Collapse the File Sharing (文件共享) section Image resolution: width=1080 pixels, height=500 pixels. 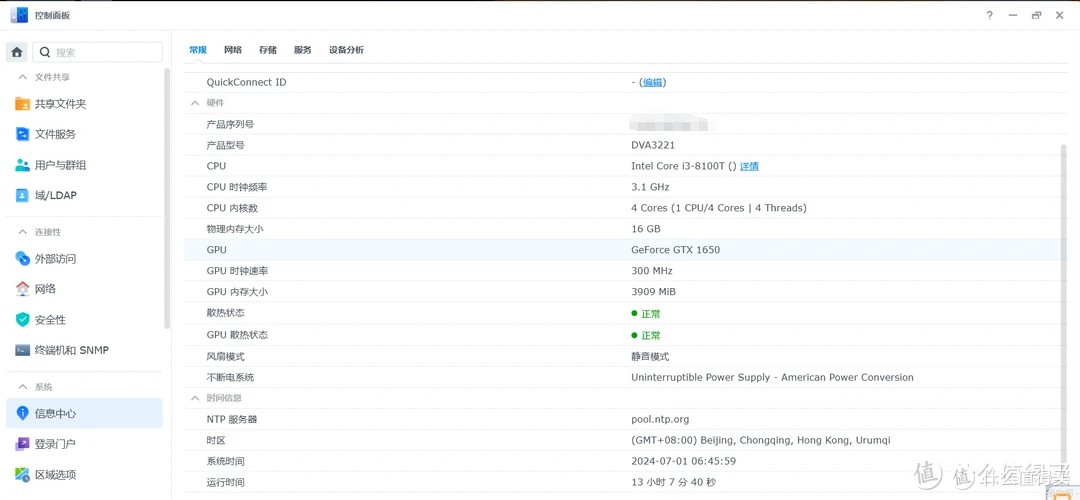[x=23, y=77]
